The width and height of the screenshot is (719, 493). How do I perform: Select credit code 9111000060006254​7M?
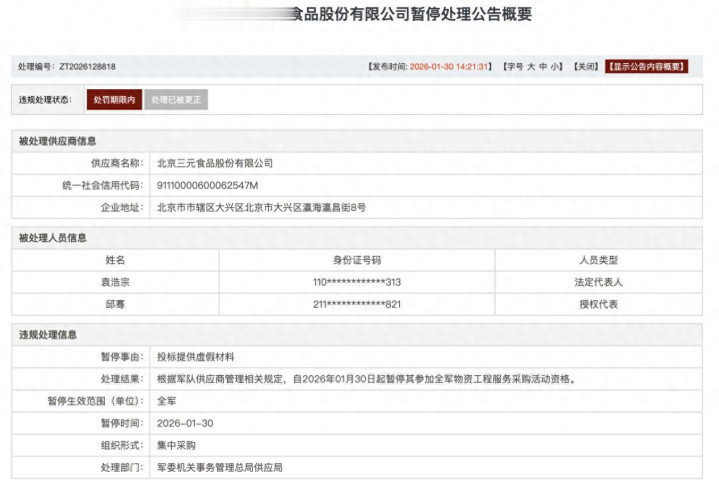coord(207,185)
